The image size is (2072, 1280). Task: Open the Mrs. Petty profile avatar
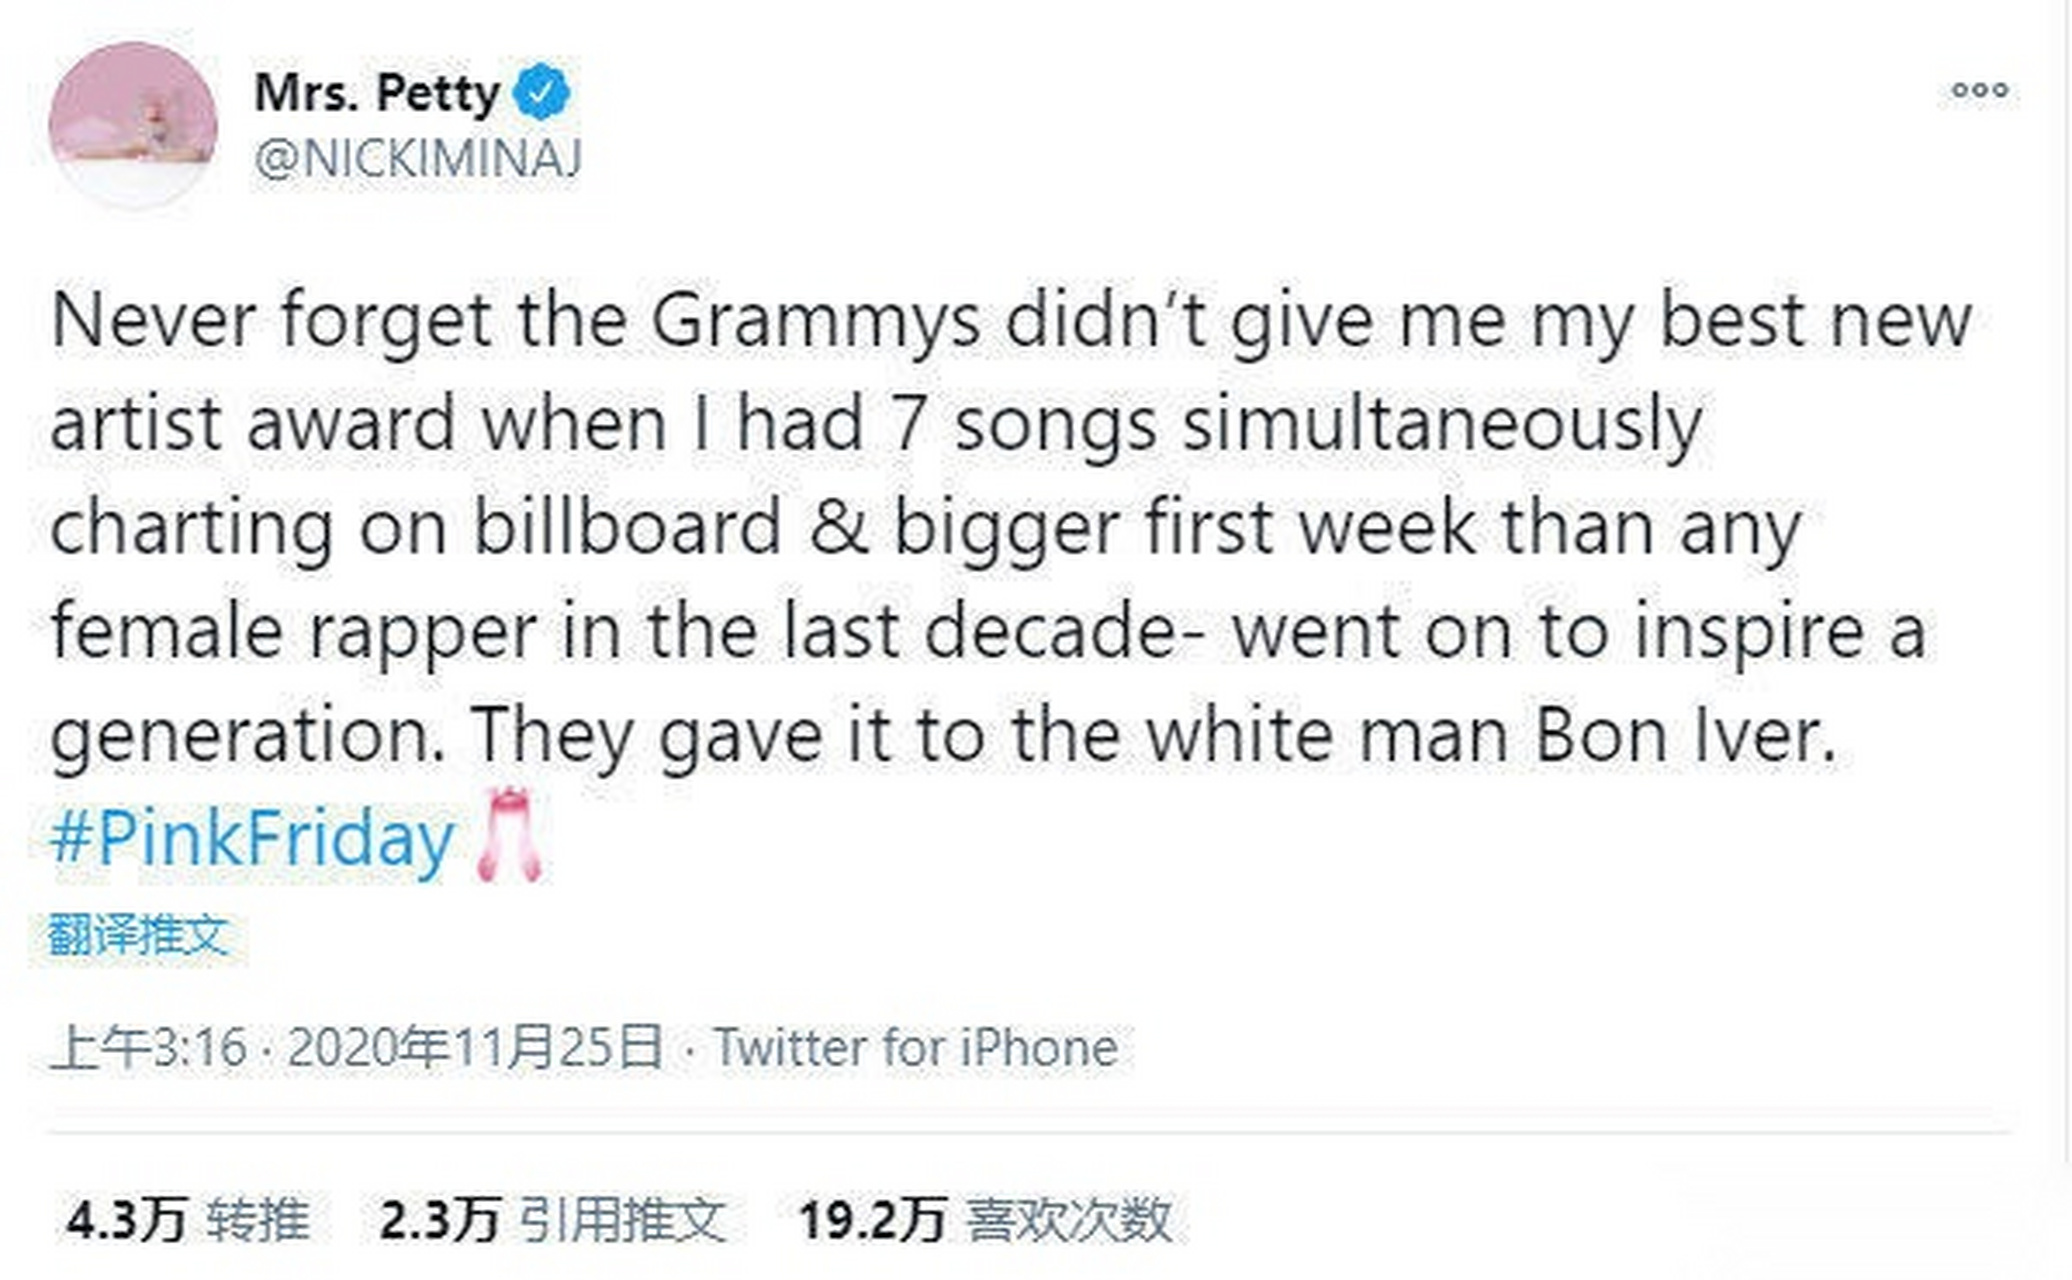click(133, 125)
